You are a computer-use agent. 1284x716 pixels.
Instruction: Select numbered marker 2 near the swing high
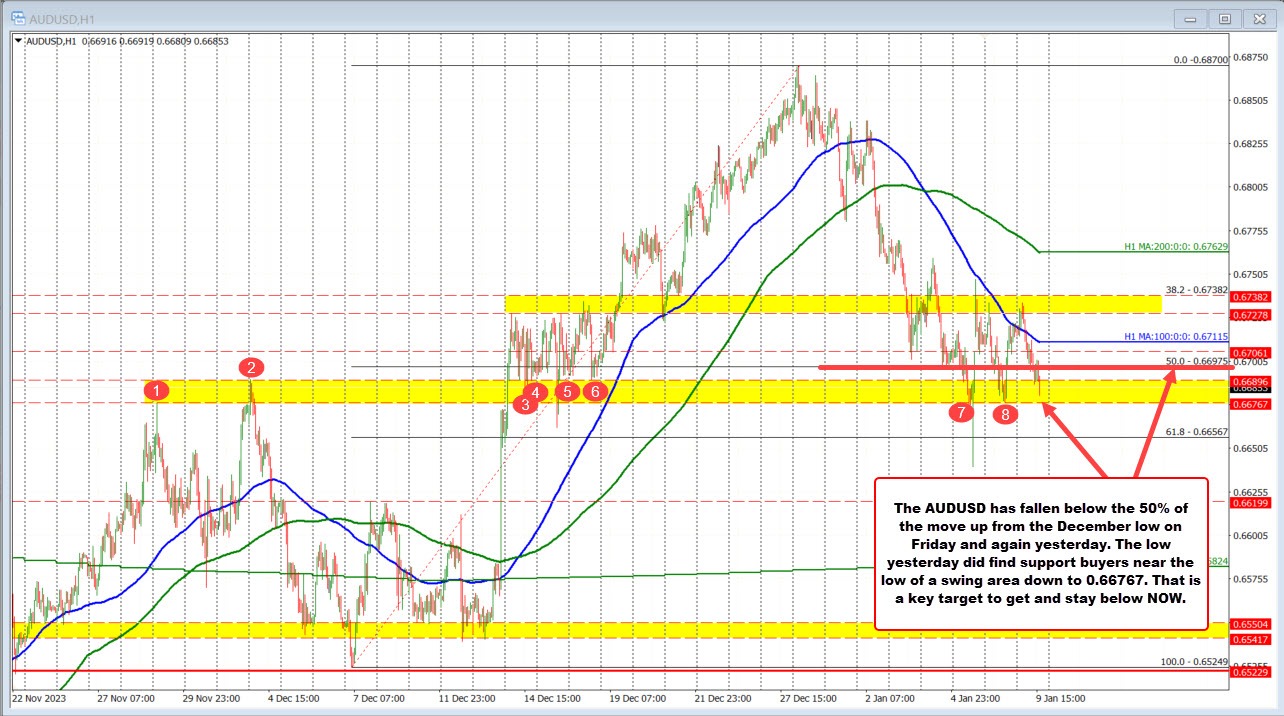coord(250,367)
